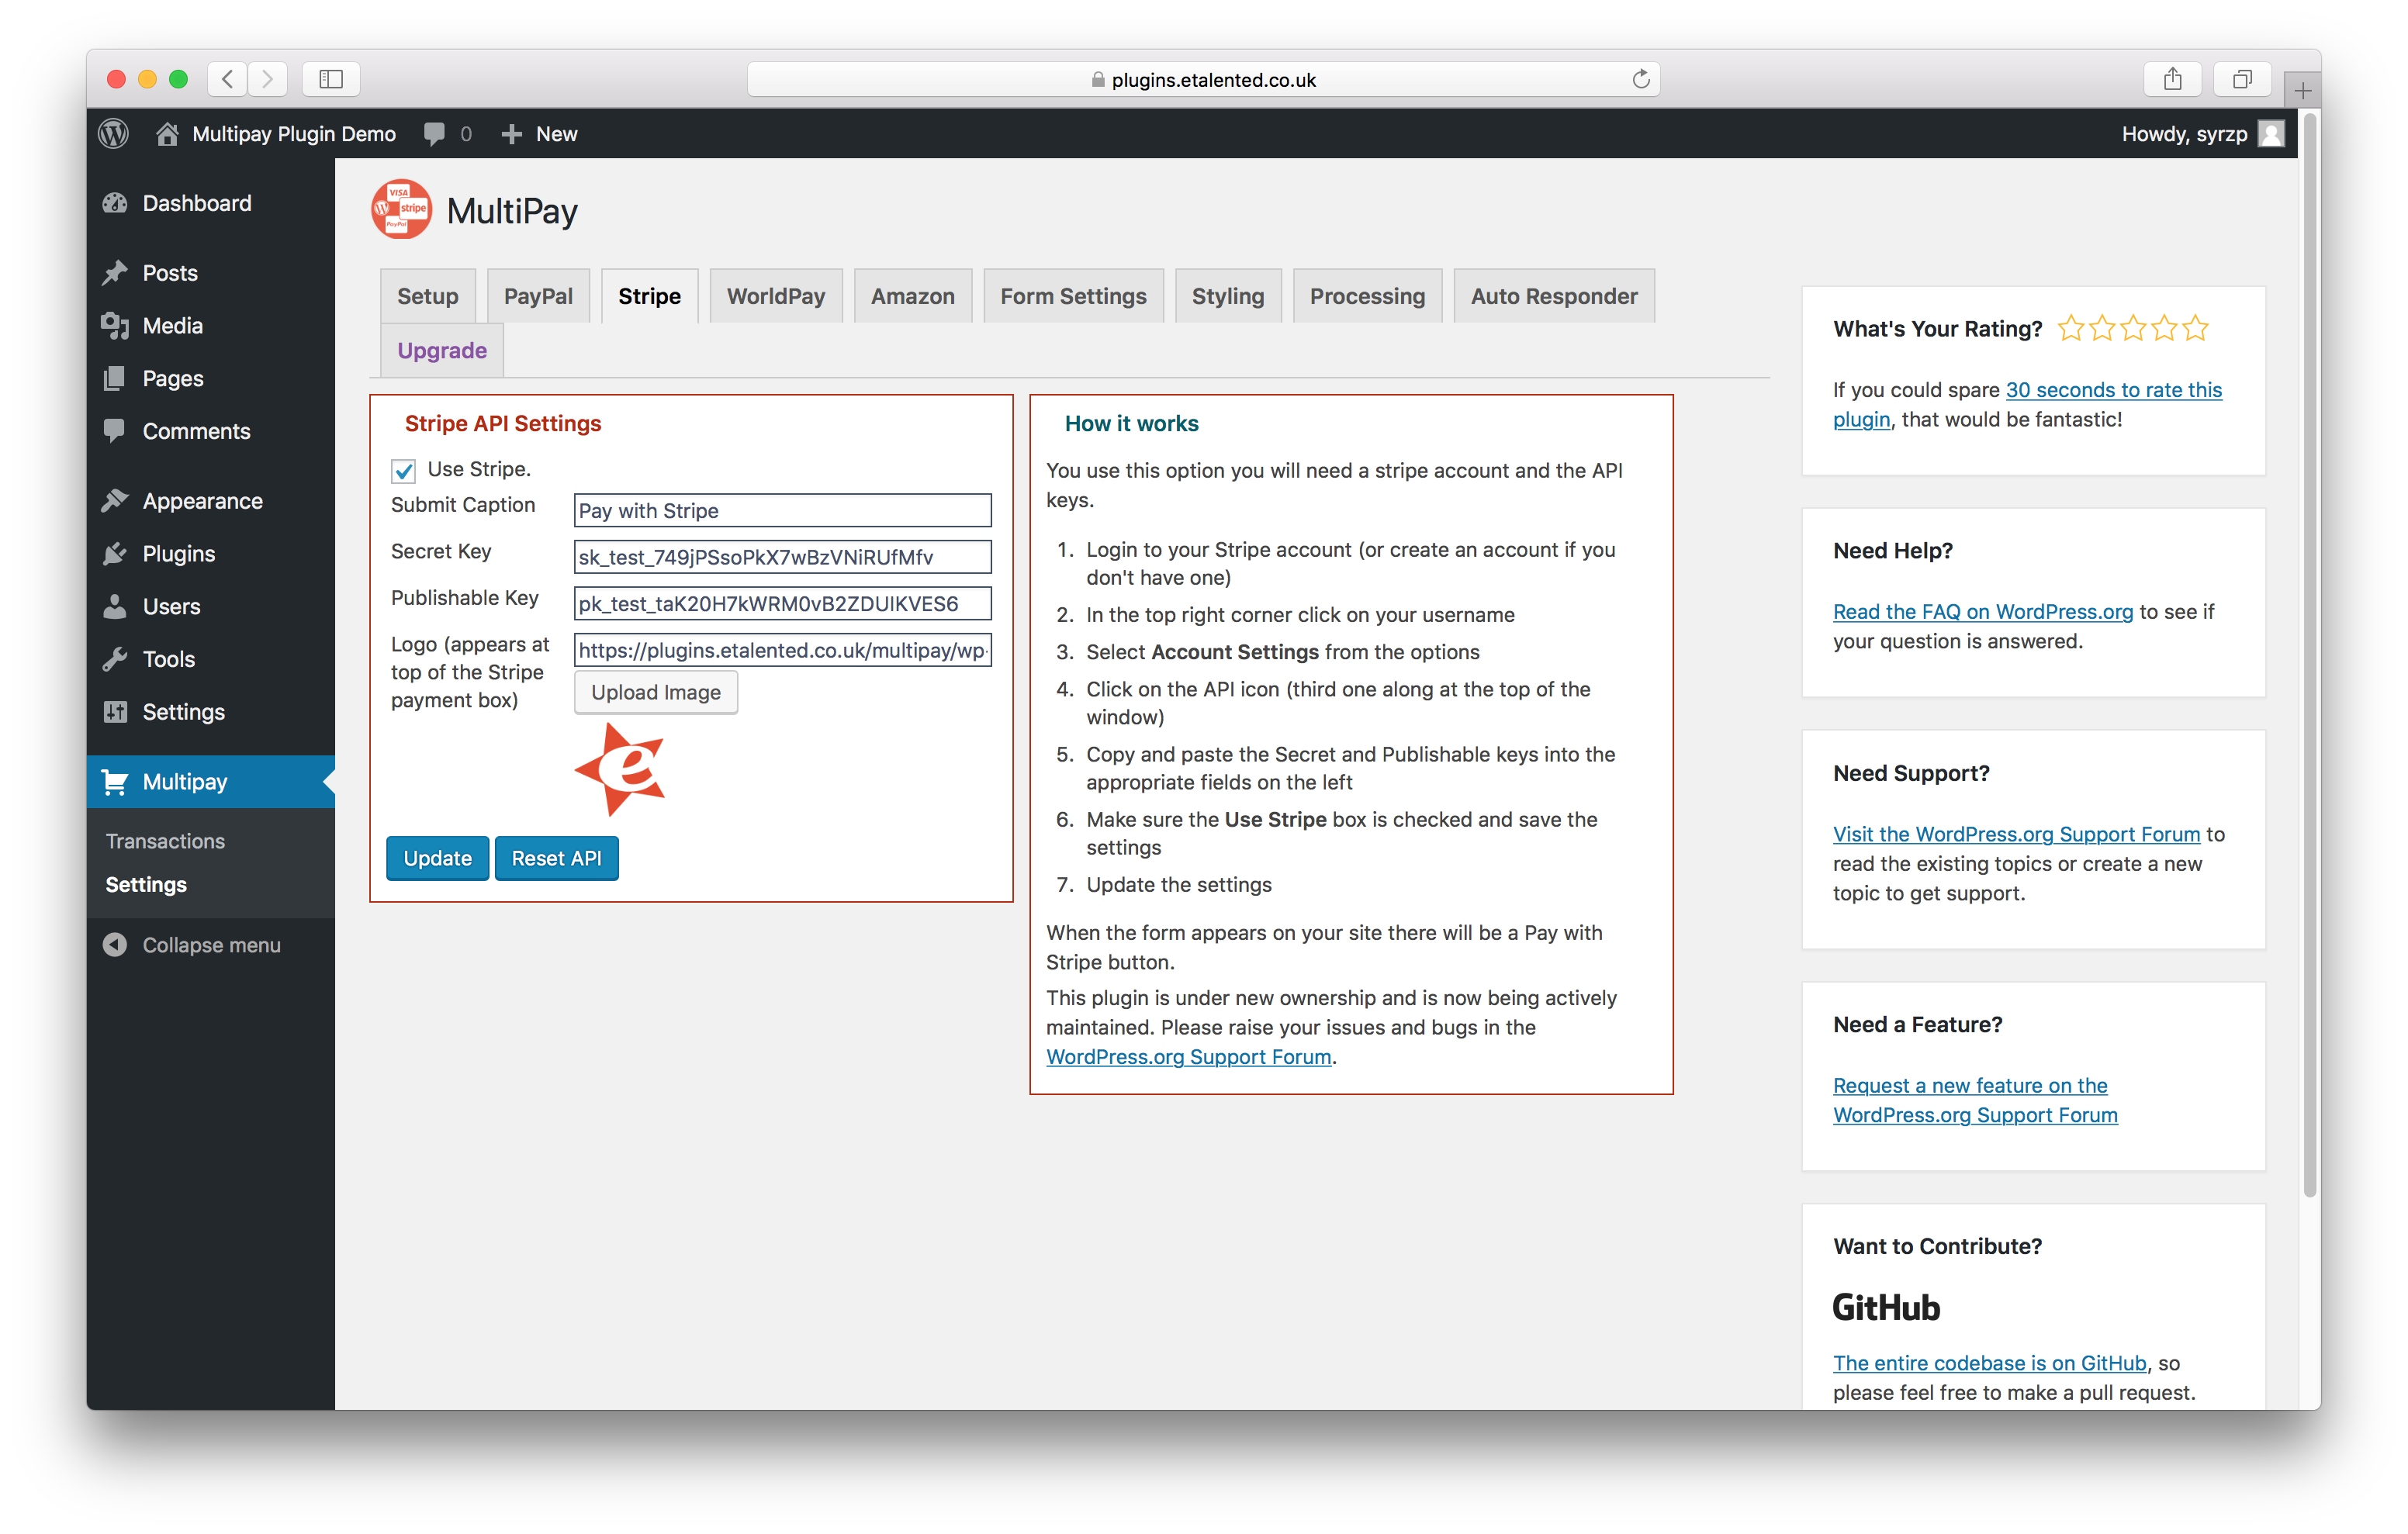Viewport: 2408px width, 1534px height.
Task: Uncheck the Use Stripe checkbox
Action: (x=403, y=470)
